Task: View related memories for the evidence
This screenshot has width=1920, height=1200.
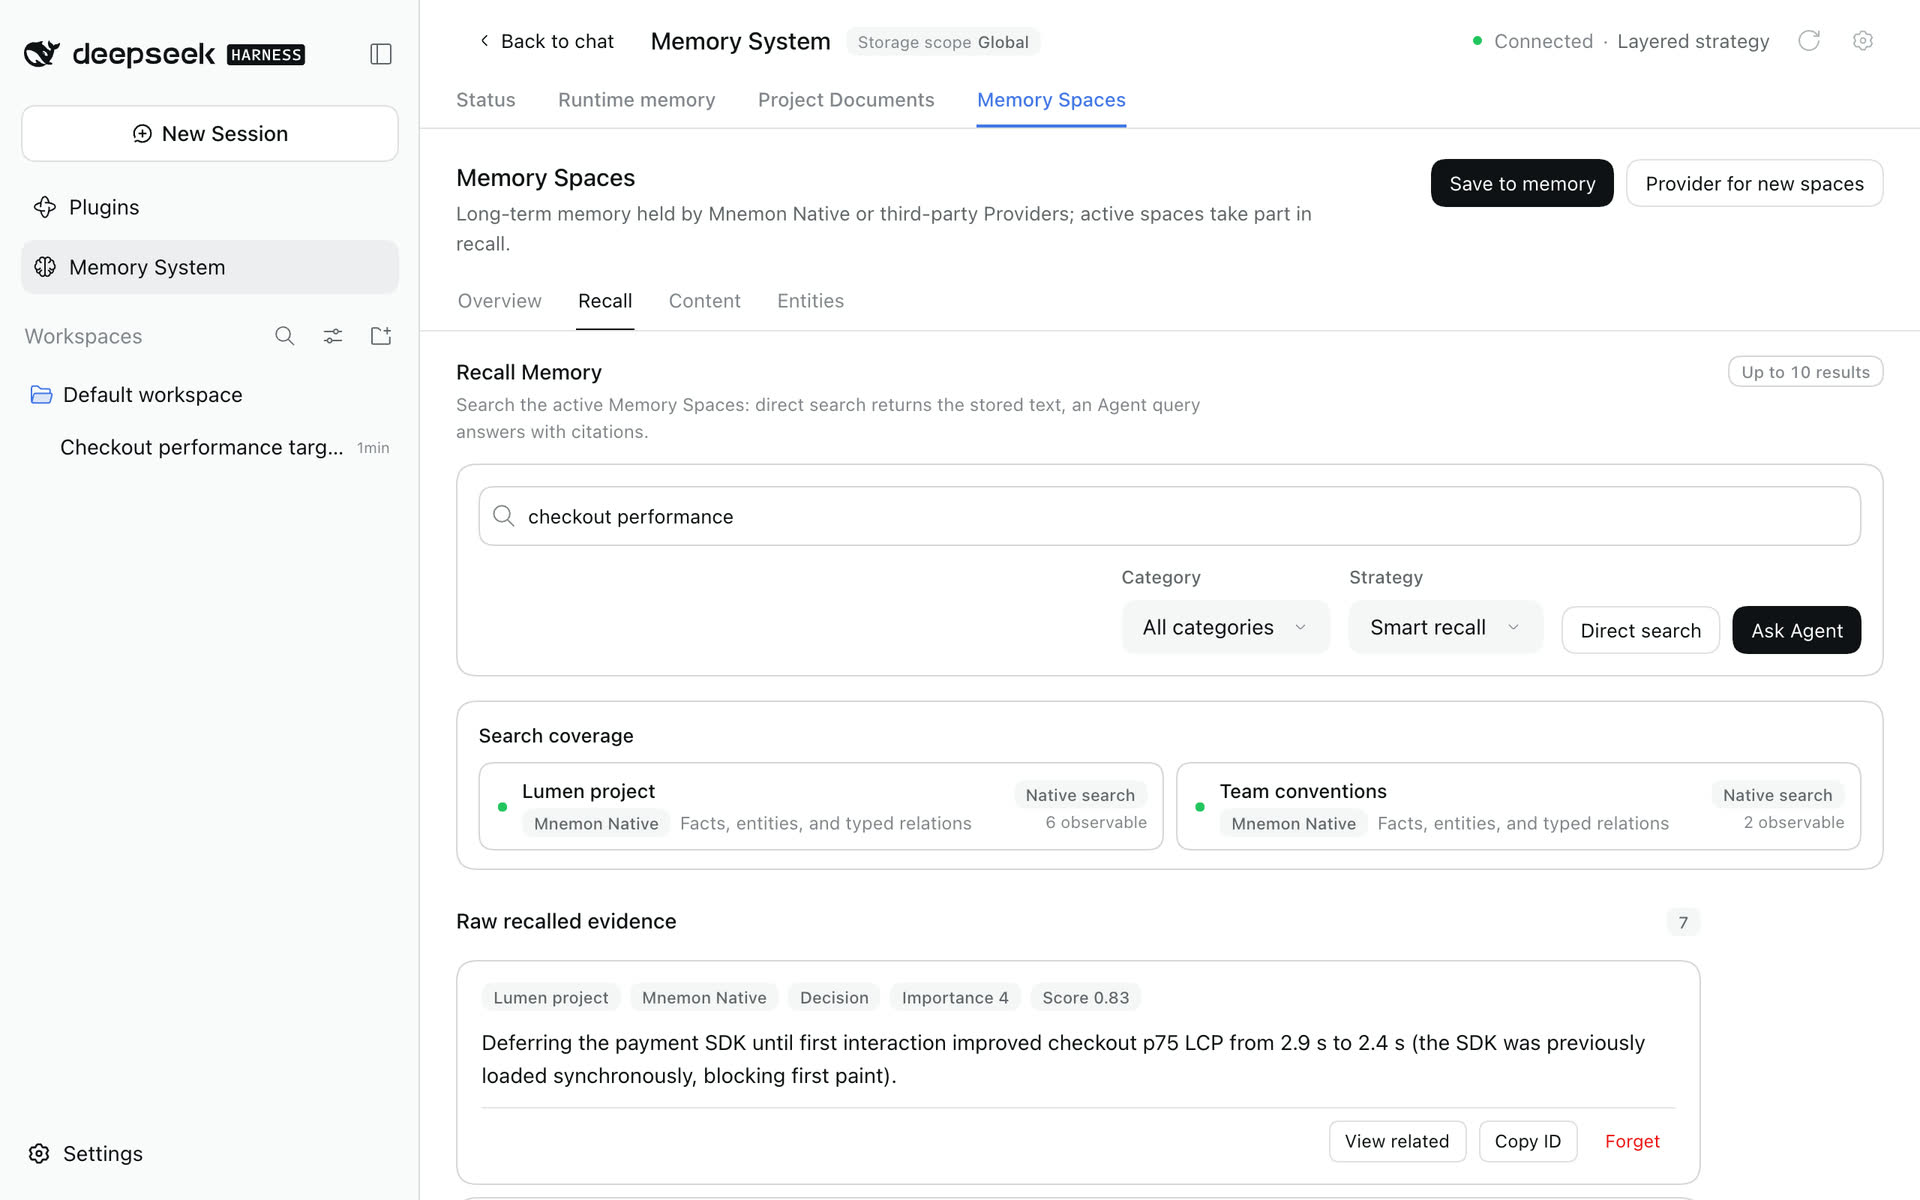Action: coord(1397,1141)
